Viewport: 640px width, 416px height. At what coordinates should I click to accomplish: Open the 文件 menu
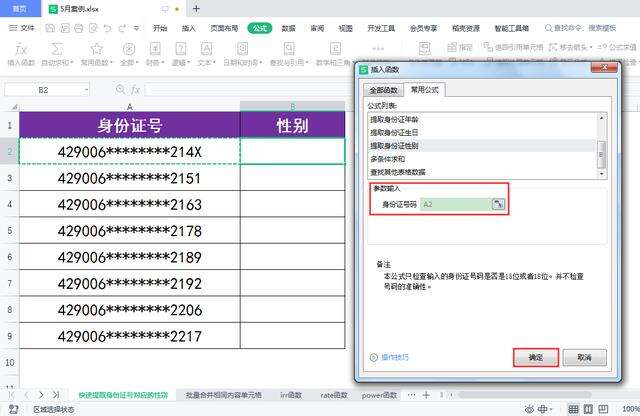coord(22,28)
